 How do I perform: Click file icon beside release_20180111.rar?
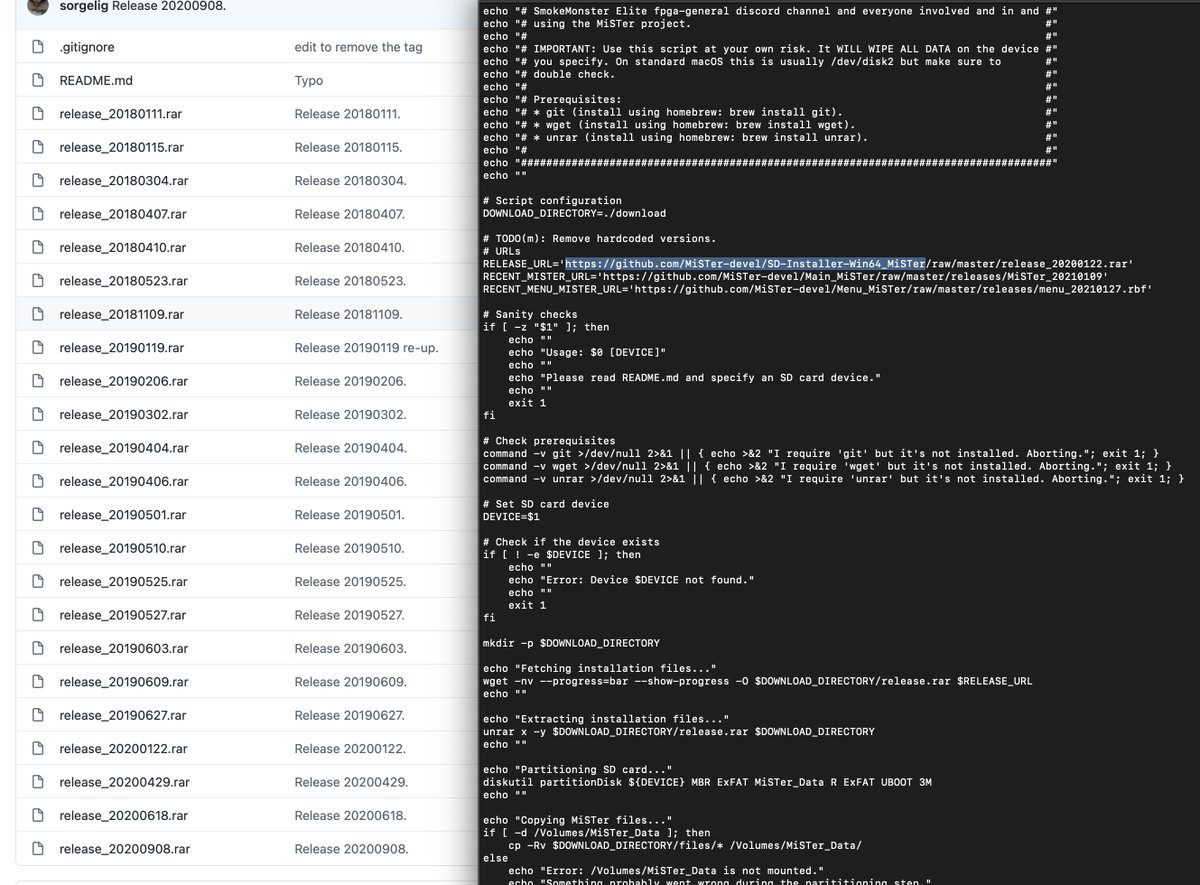click(x=37, y=114)
